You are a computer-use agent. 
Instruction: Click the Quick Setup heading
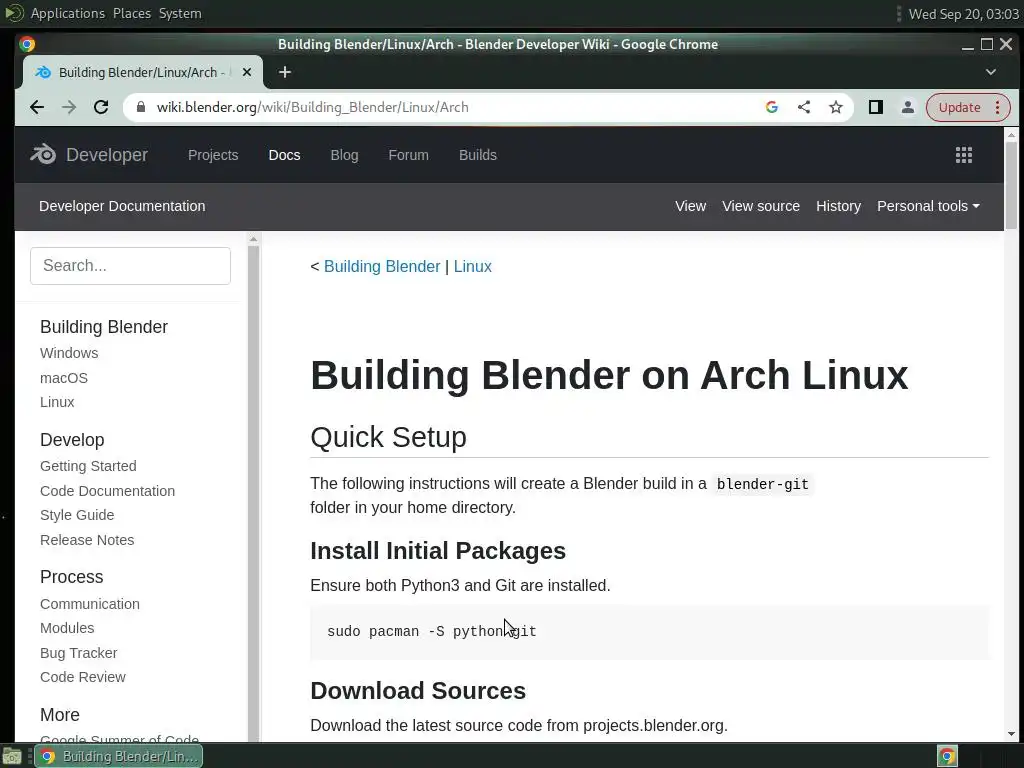[388, 437]
